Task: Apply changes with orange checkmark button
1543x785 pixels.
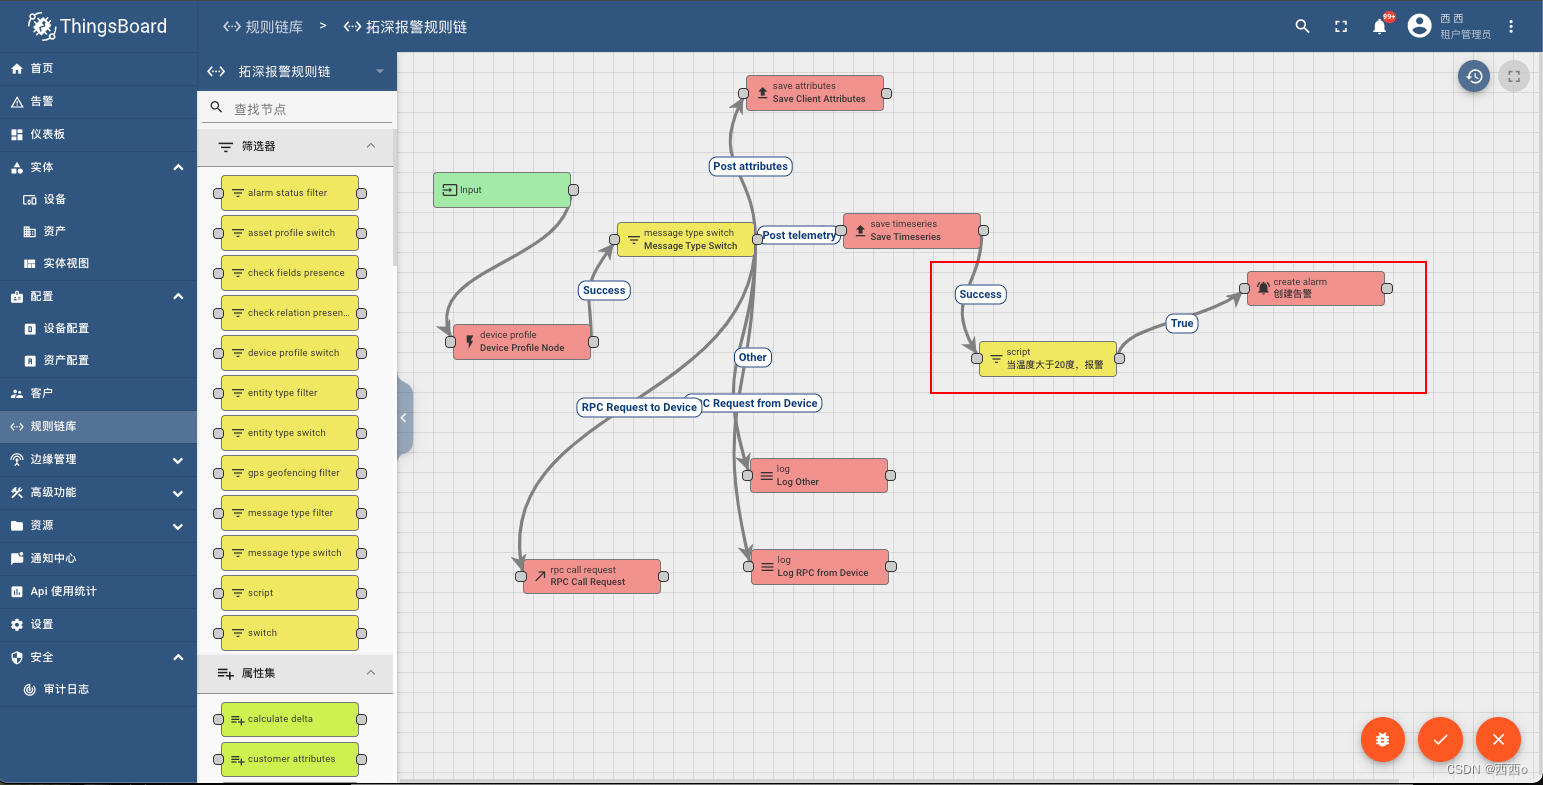Action: (x=1440, y=740)
